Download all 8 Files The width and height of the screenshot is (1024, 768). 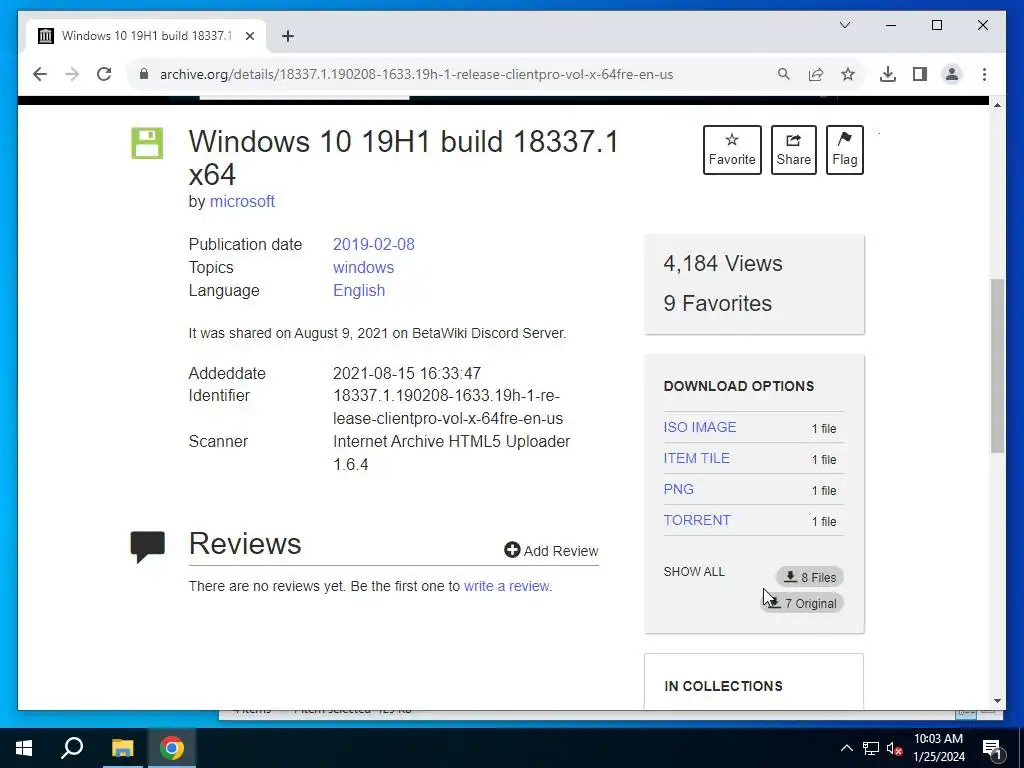pos(810,577)
